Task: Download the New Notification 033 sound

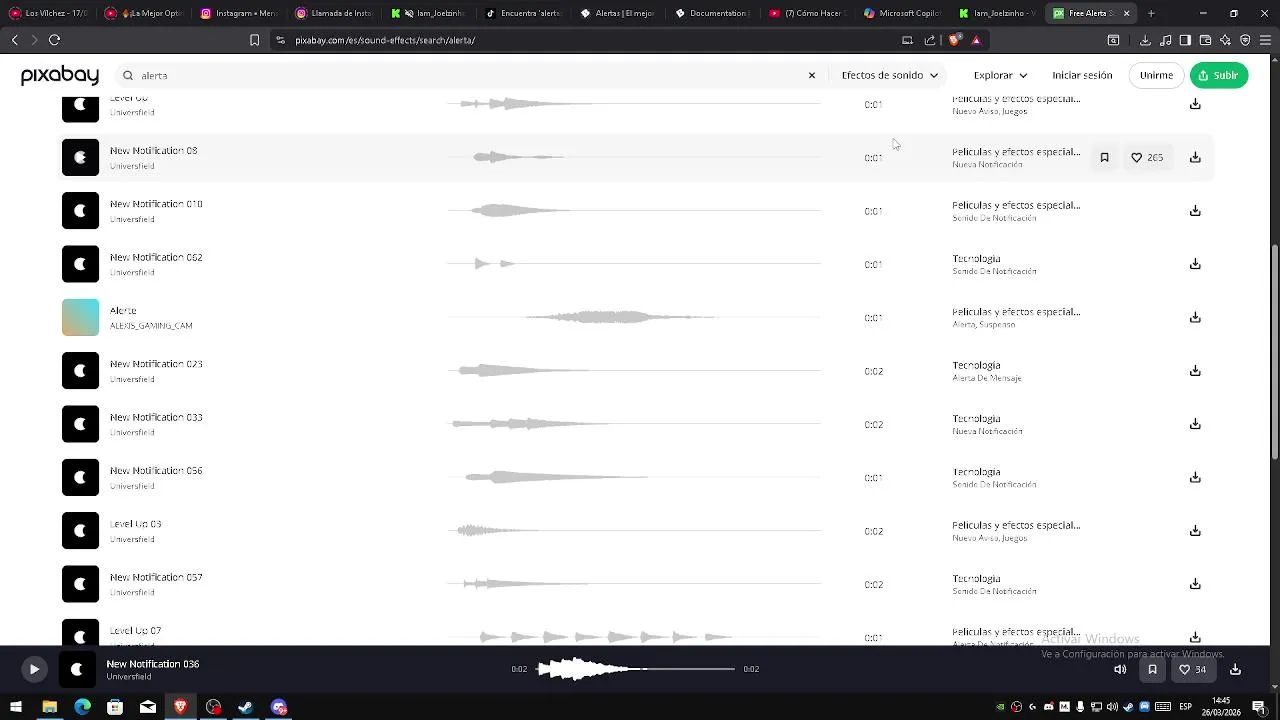Action: click(1195, 424)
